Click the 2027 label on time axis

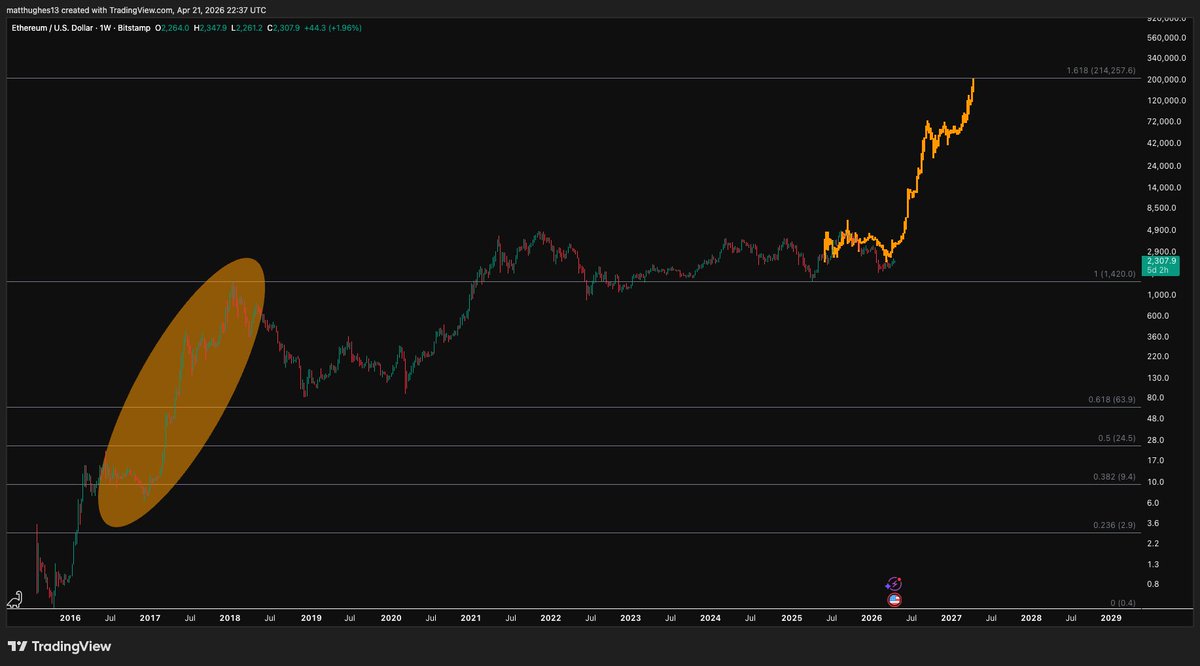point(950,619)
